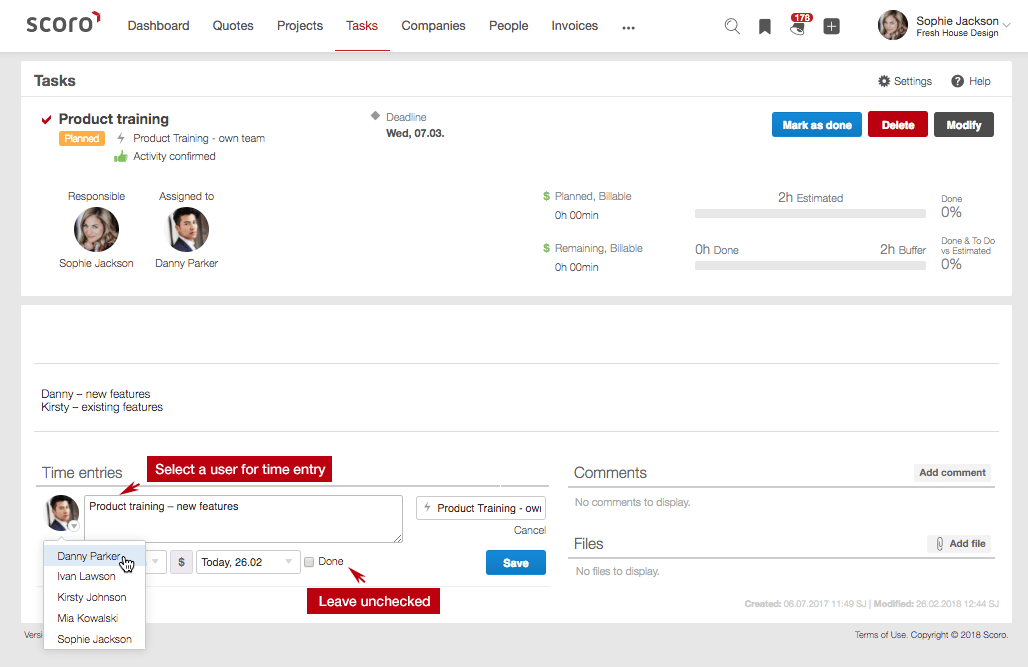
Task: Open the bookmarks icon in header
Action: pyautogui.click(x=764, y=26)
